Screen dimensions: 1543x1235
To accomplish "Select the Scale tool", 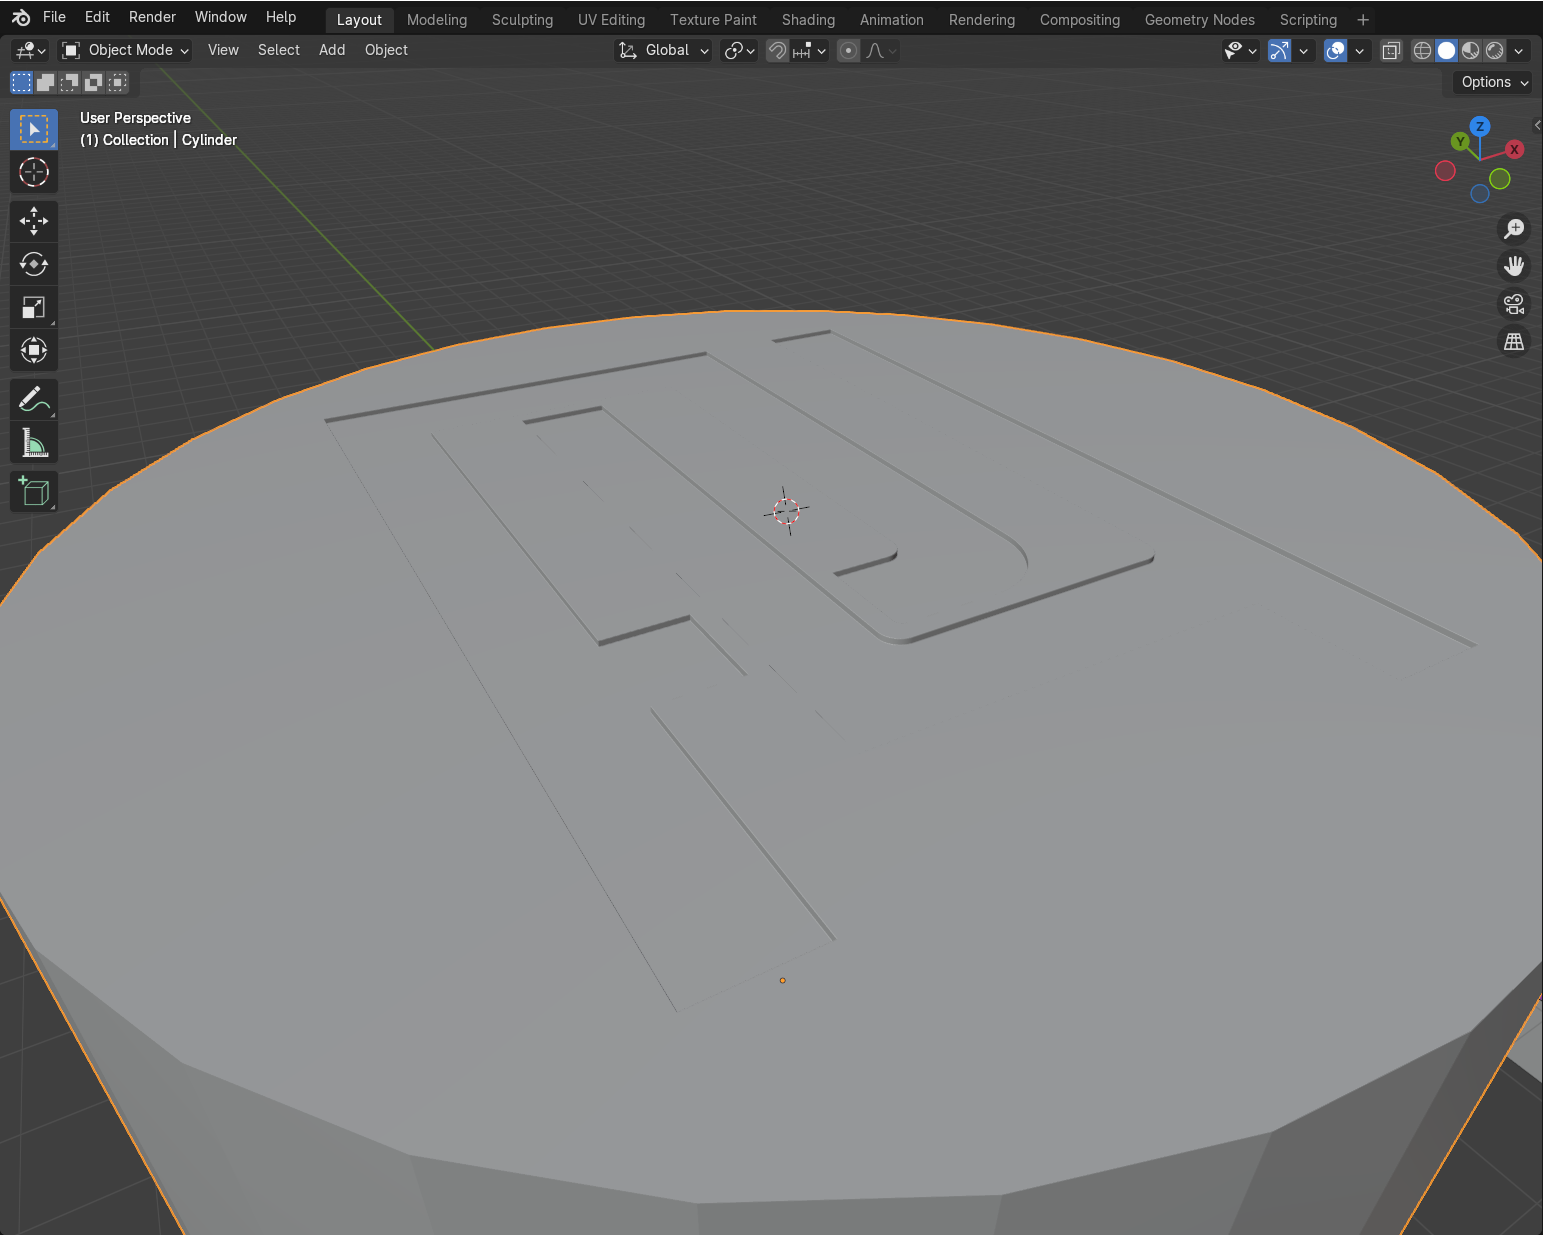I will point(34,307).
